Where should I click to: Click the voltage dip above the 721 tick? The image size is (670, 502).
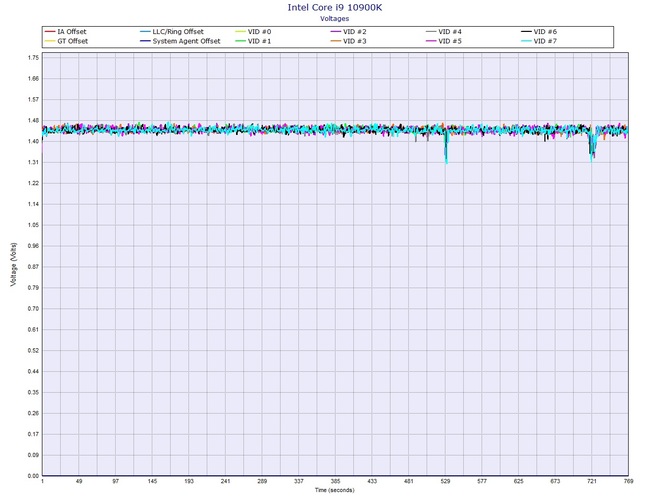click(x=592, y=146)
